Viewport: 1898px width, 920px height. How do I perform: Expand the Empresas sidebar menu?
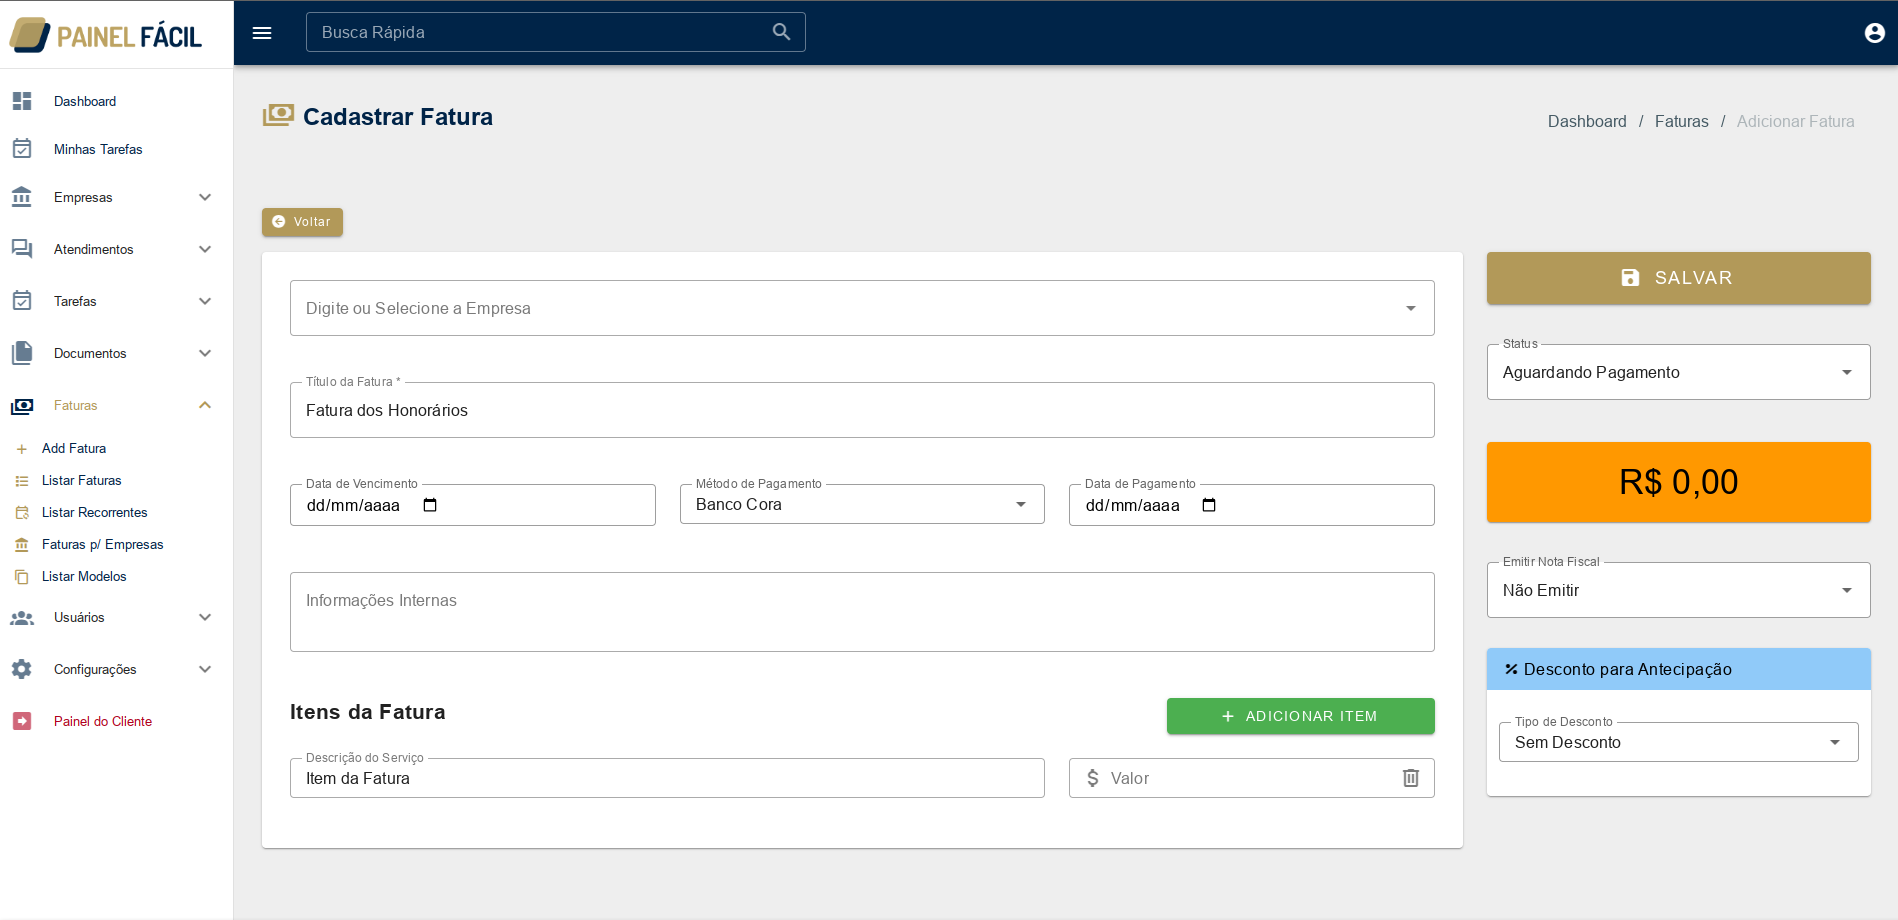pos(205,197)
